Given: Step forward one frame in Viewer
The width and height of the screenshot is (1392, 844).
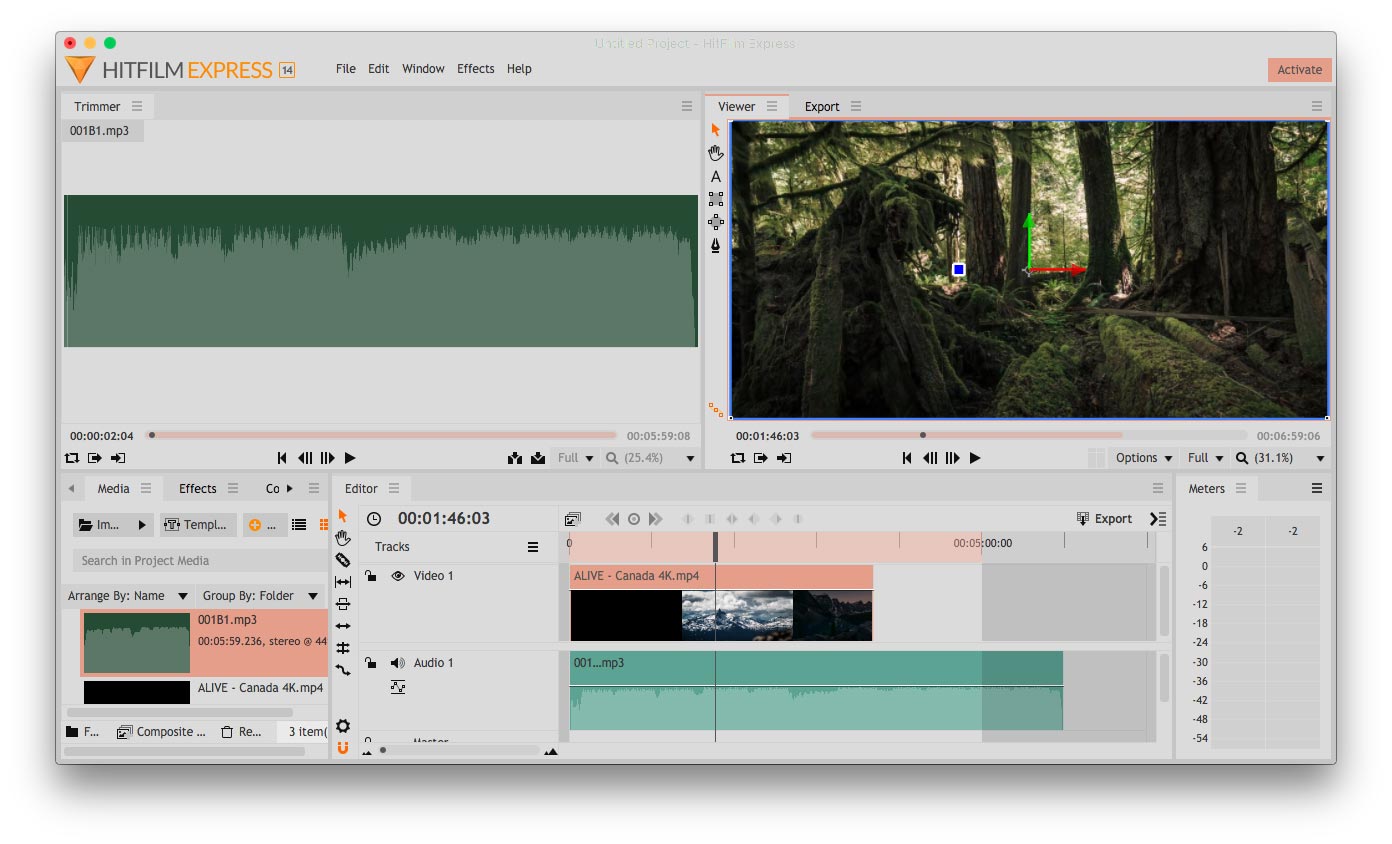Looking at the screenshot, I should pos(952,458).
